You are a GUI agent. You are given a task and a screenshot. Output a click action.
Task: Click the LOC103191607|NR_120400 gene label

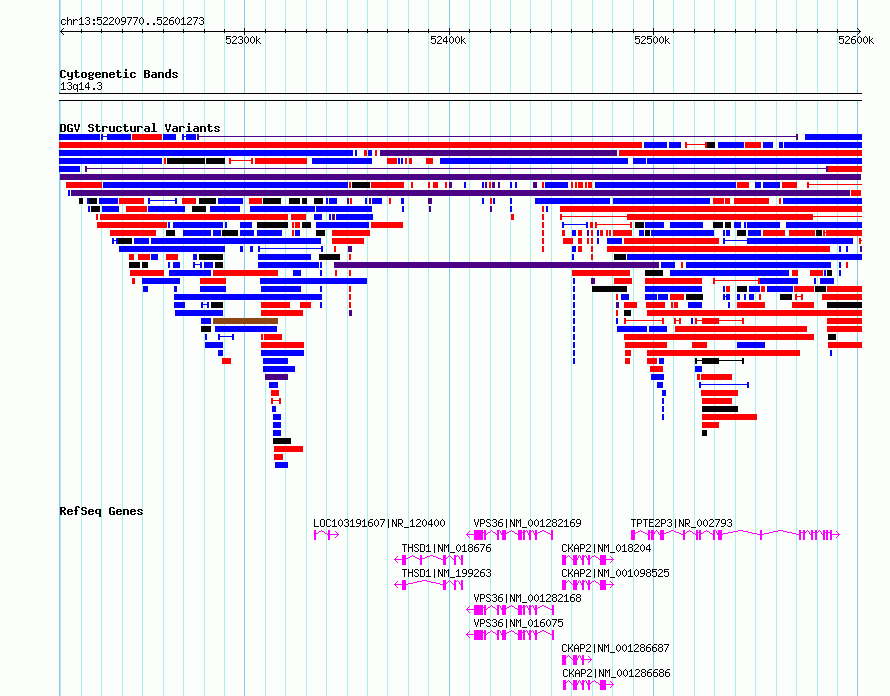click(x=379, y=523)
